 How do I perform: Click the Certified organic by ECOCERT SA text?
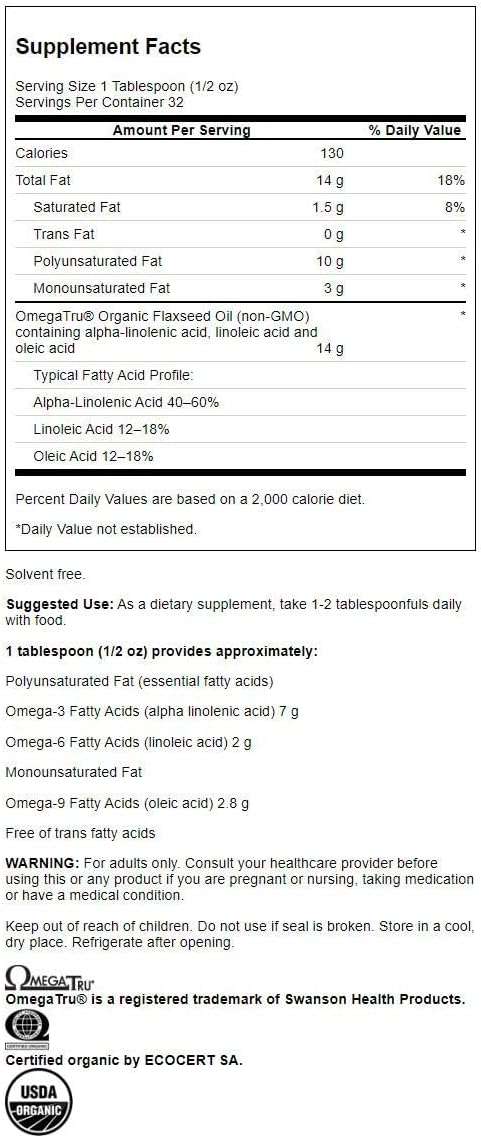(x=124, y=1060)
